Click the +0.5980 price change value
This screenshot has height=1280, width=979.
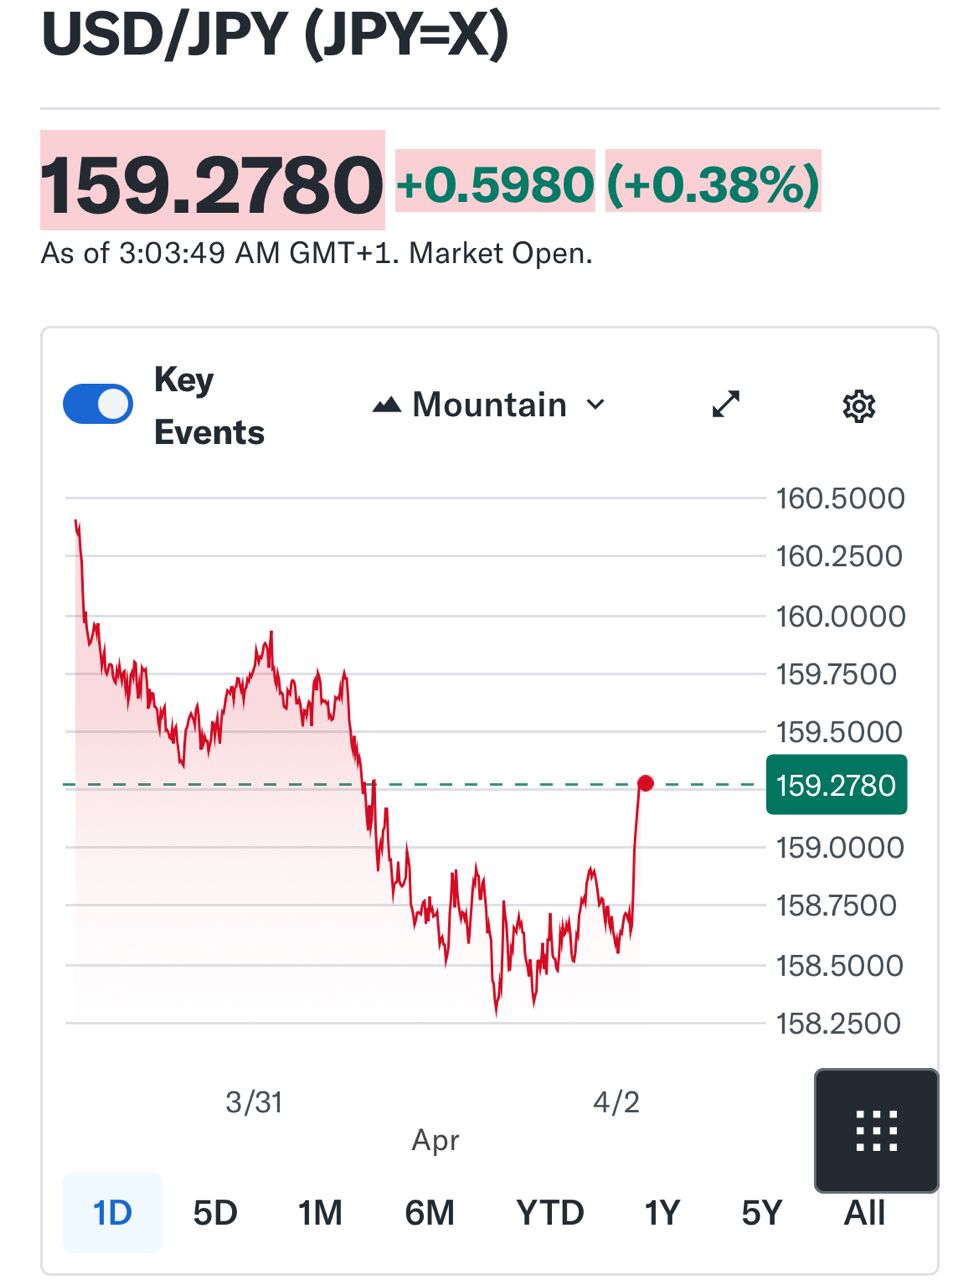click(x=495, y=184)
